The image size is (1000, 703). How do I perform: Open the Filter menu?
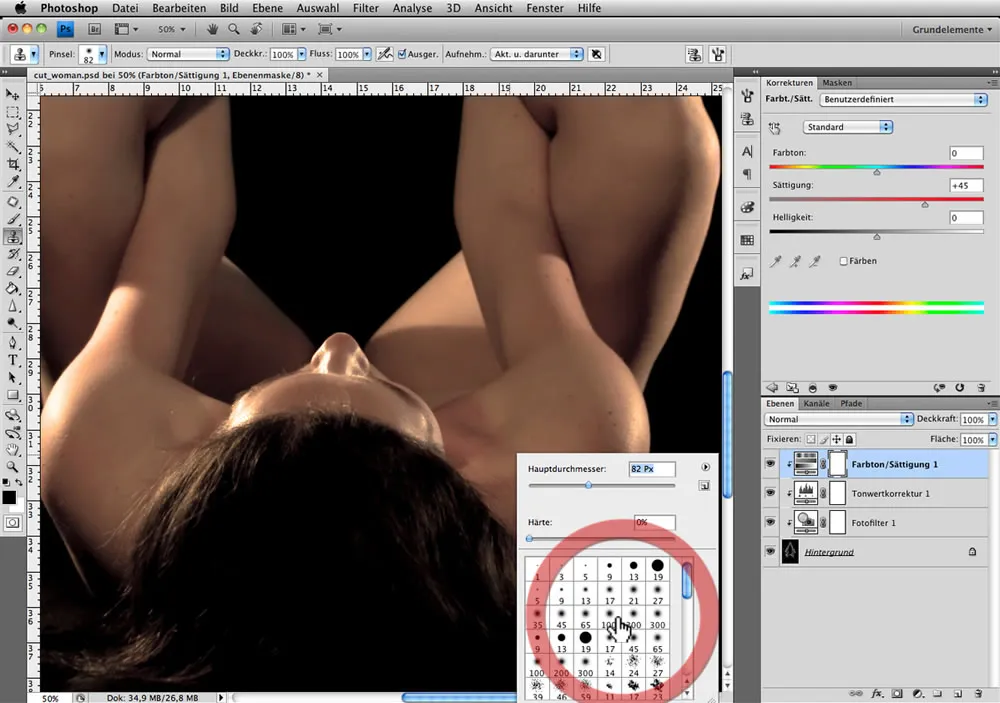(x=365, y=8)
